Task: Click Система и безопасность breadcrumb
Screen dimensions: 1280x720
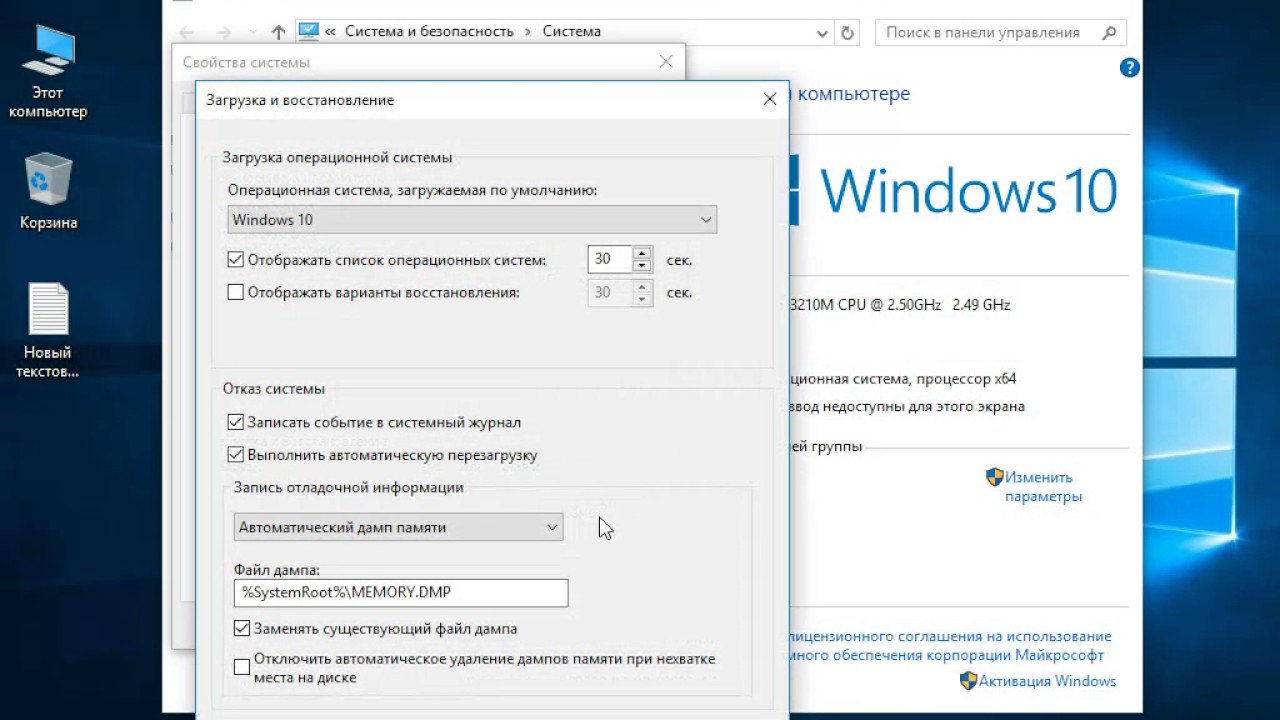Action: tap(429, 31)
